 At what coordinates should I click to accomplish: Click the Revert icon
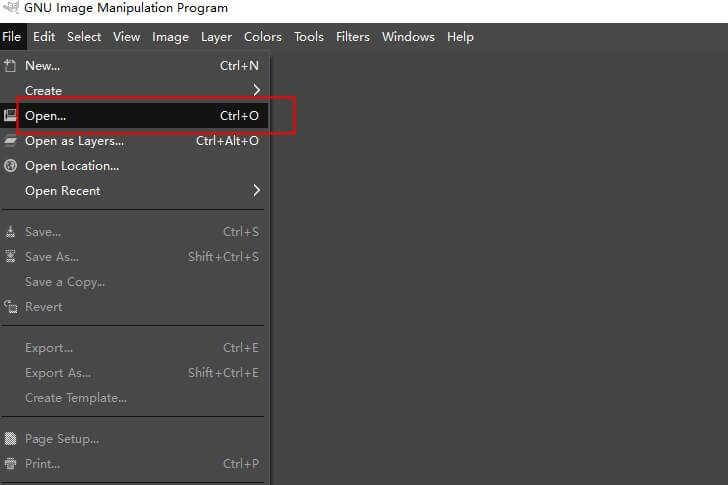click(11, 306)
